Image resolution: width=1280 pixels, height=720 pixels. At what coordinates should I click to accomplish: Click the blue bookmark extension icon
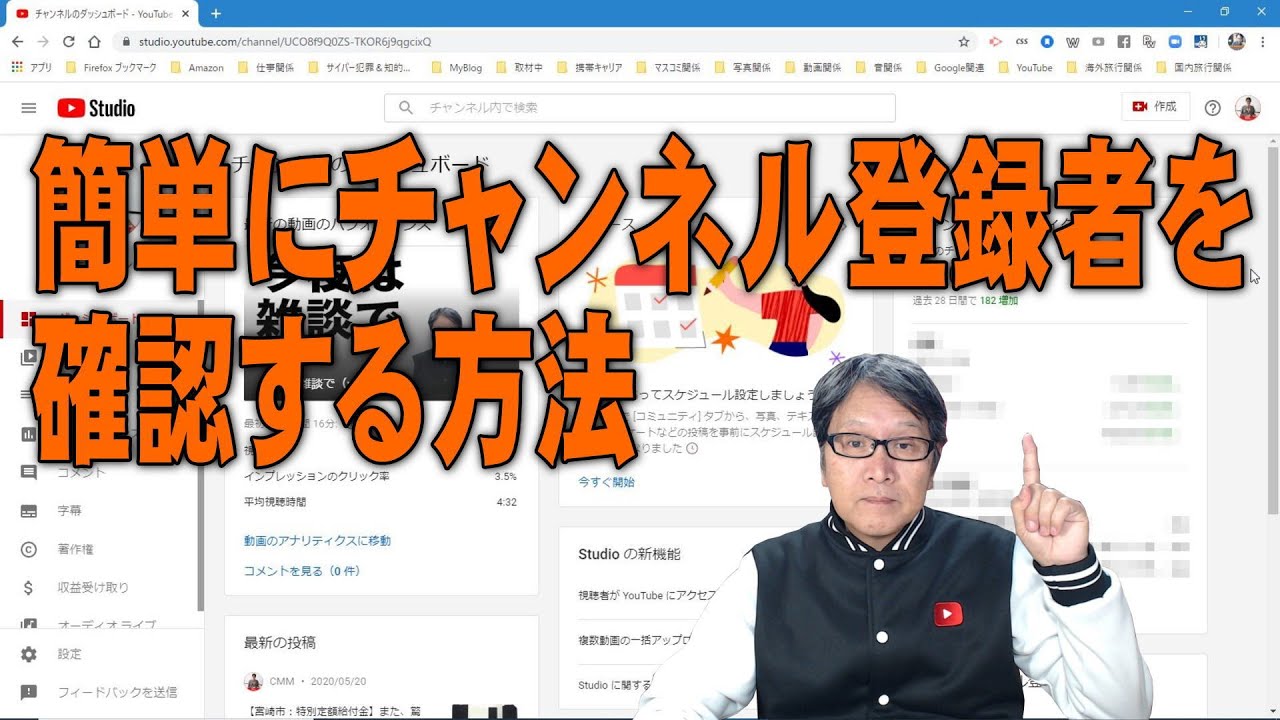click(x=1047, y=42)
